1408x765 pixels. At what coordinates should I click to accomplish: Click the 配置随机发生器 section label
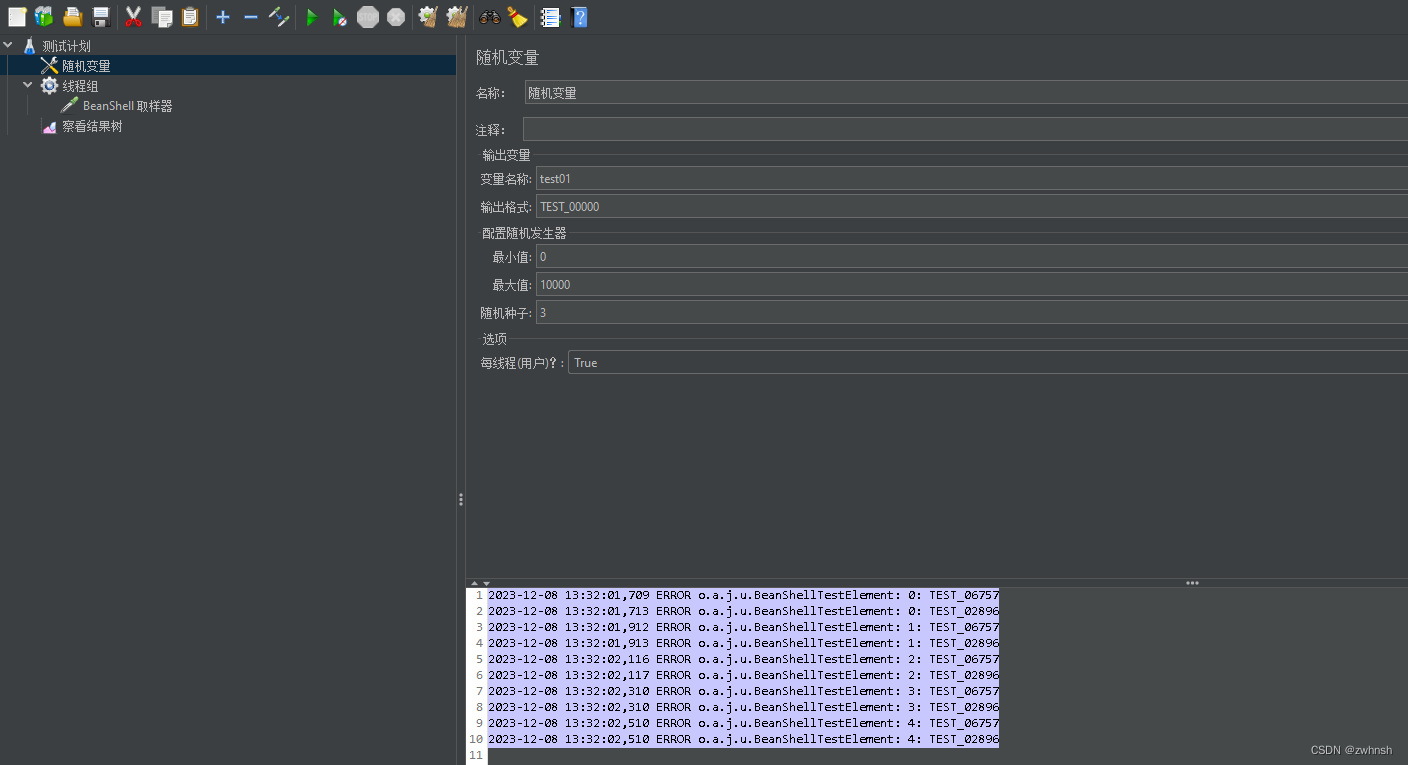tap(524, 233)
